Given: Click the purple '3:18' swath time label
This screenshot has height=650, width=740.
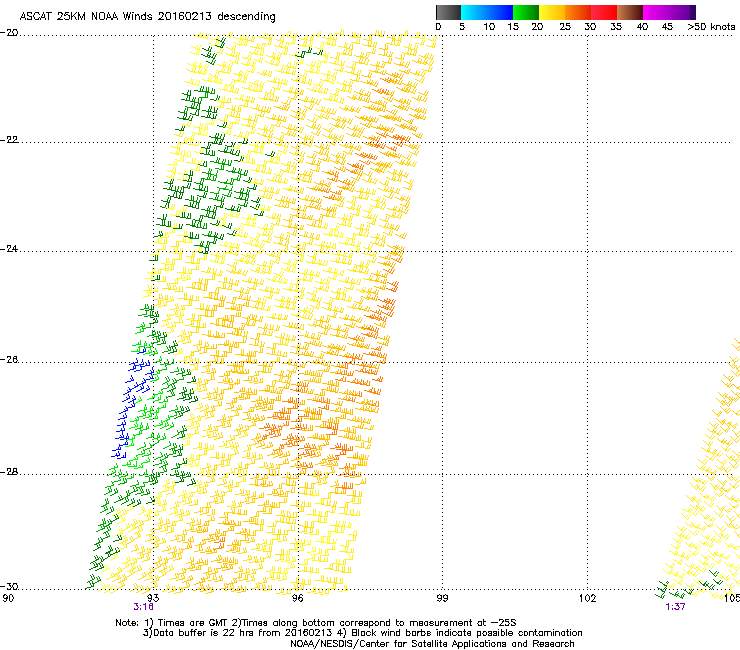Looking at the screenshot, I should (143, 607).
